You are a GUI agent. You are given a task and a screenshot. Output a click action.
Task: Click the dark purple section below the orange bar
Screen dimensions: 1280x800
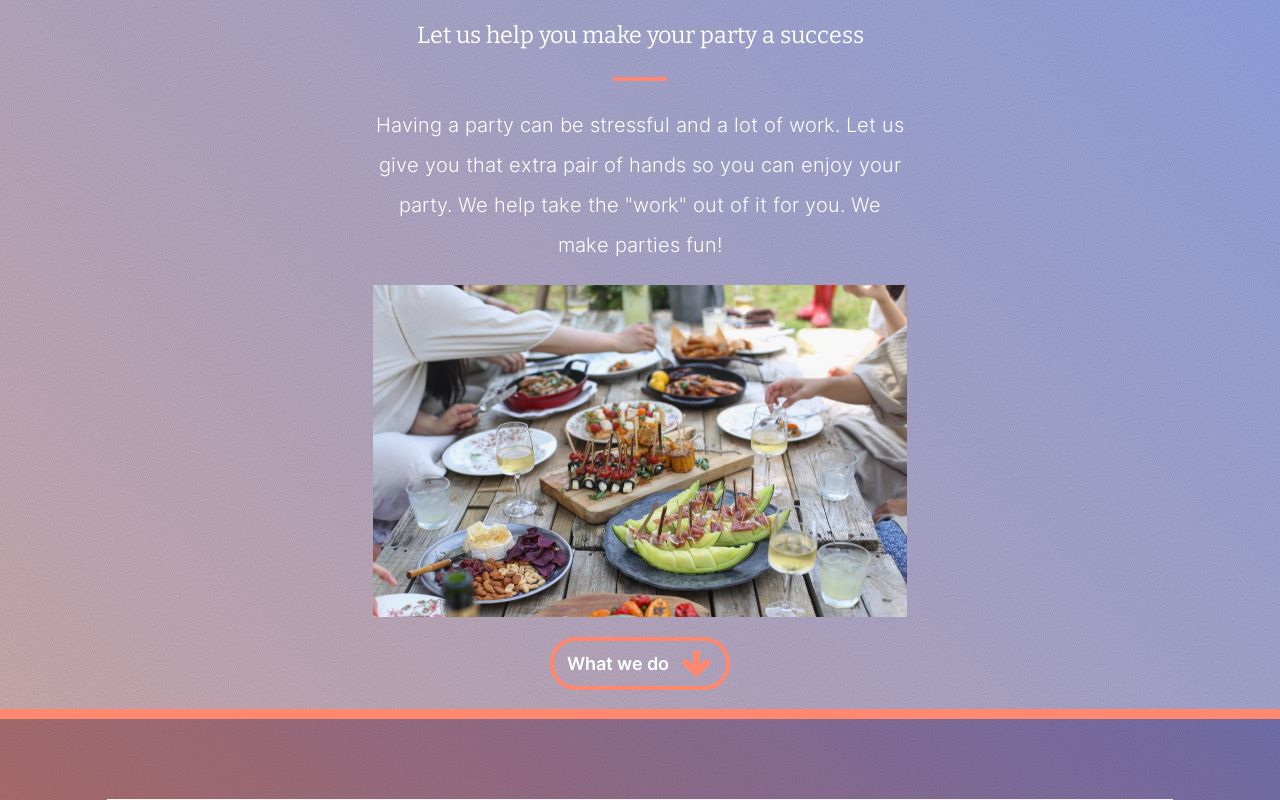click(x=640, y=759)
